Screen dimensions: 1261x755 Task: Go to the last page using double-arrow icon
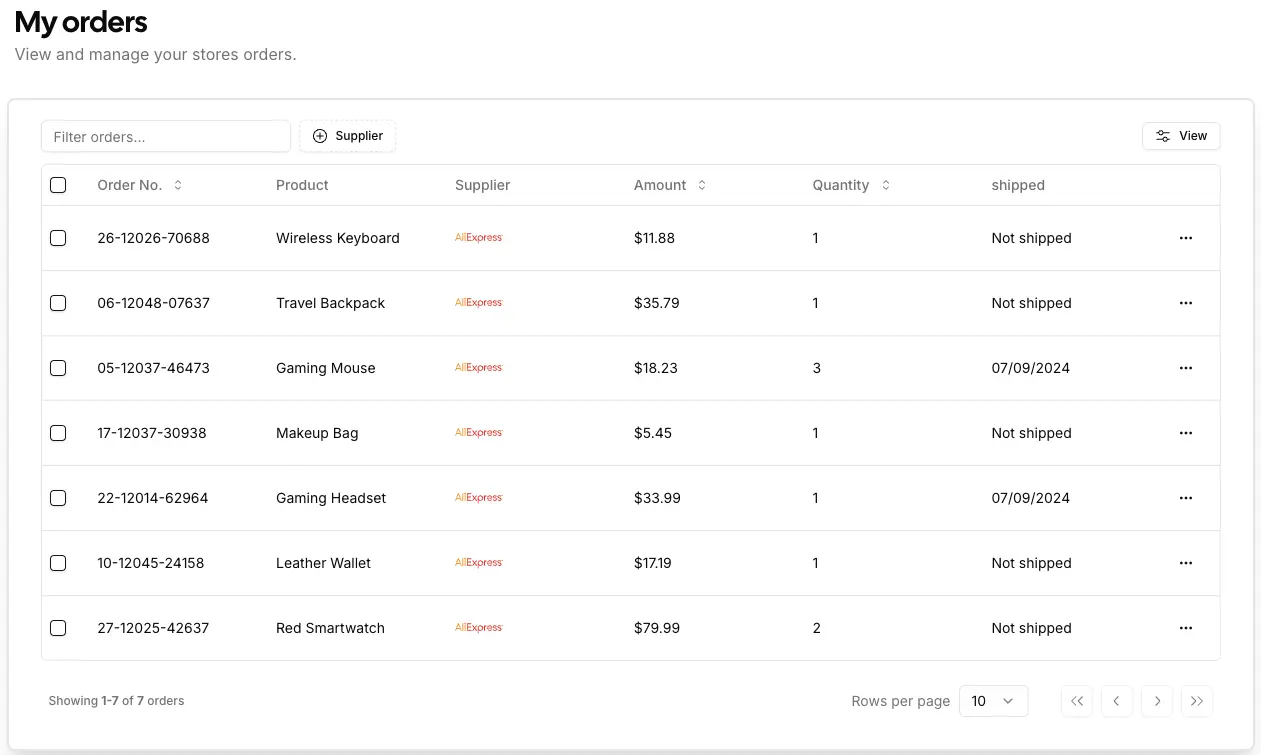tap(1197, 701)
